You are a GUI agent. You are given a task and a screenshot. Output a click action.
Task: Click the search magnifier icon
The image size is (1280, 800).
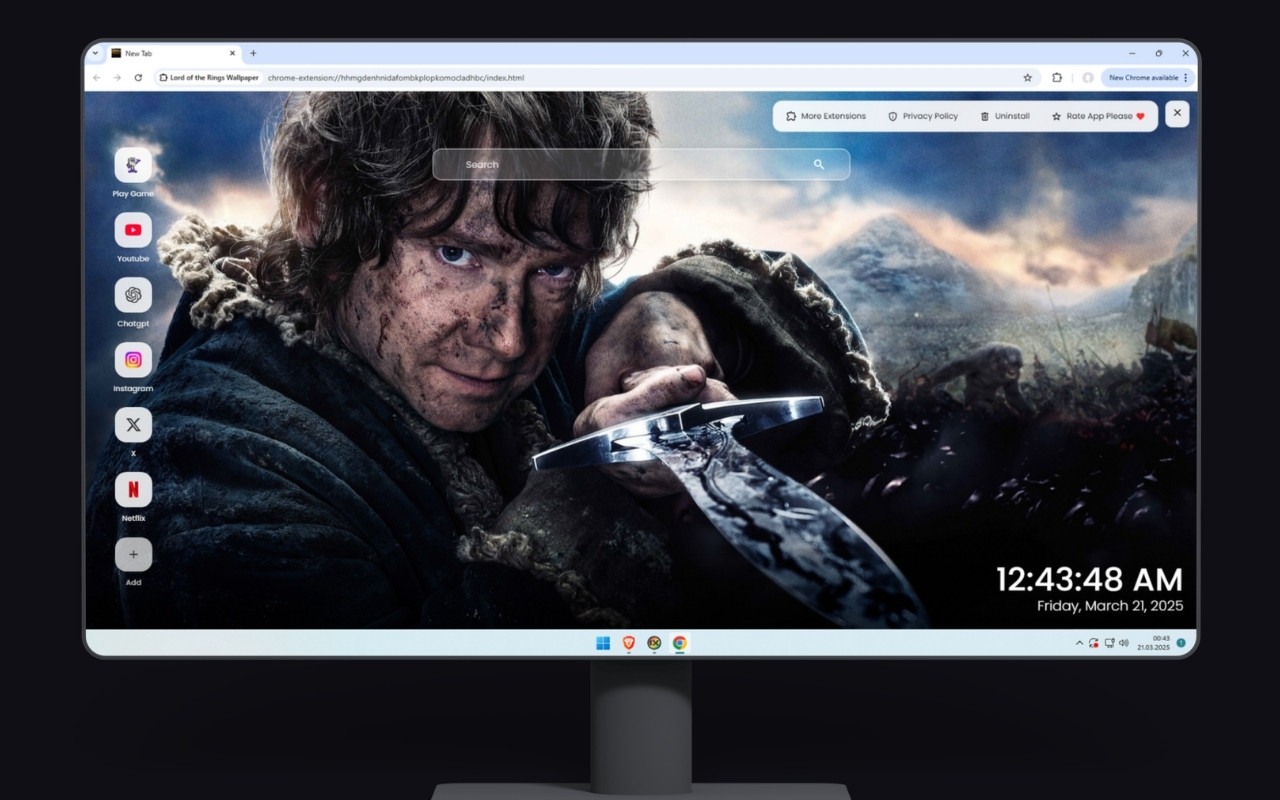(819, 164)
